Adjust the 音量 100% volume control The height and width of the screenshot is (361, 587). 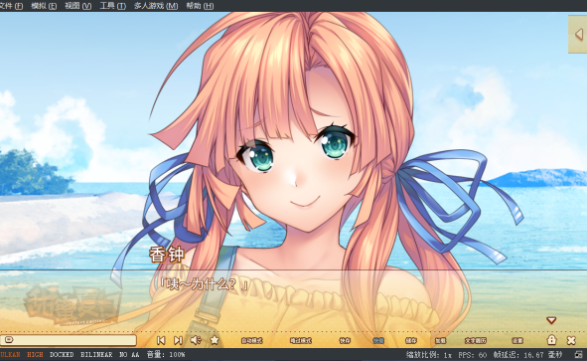point(166,354)
